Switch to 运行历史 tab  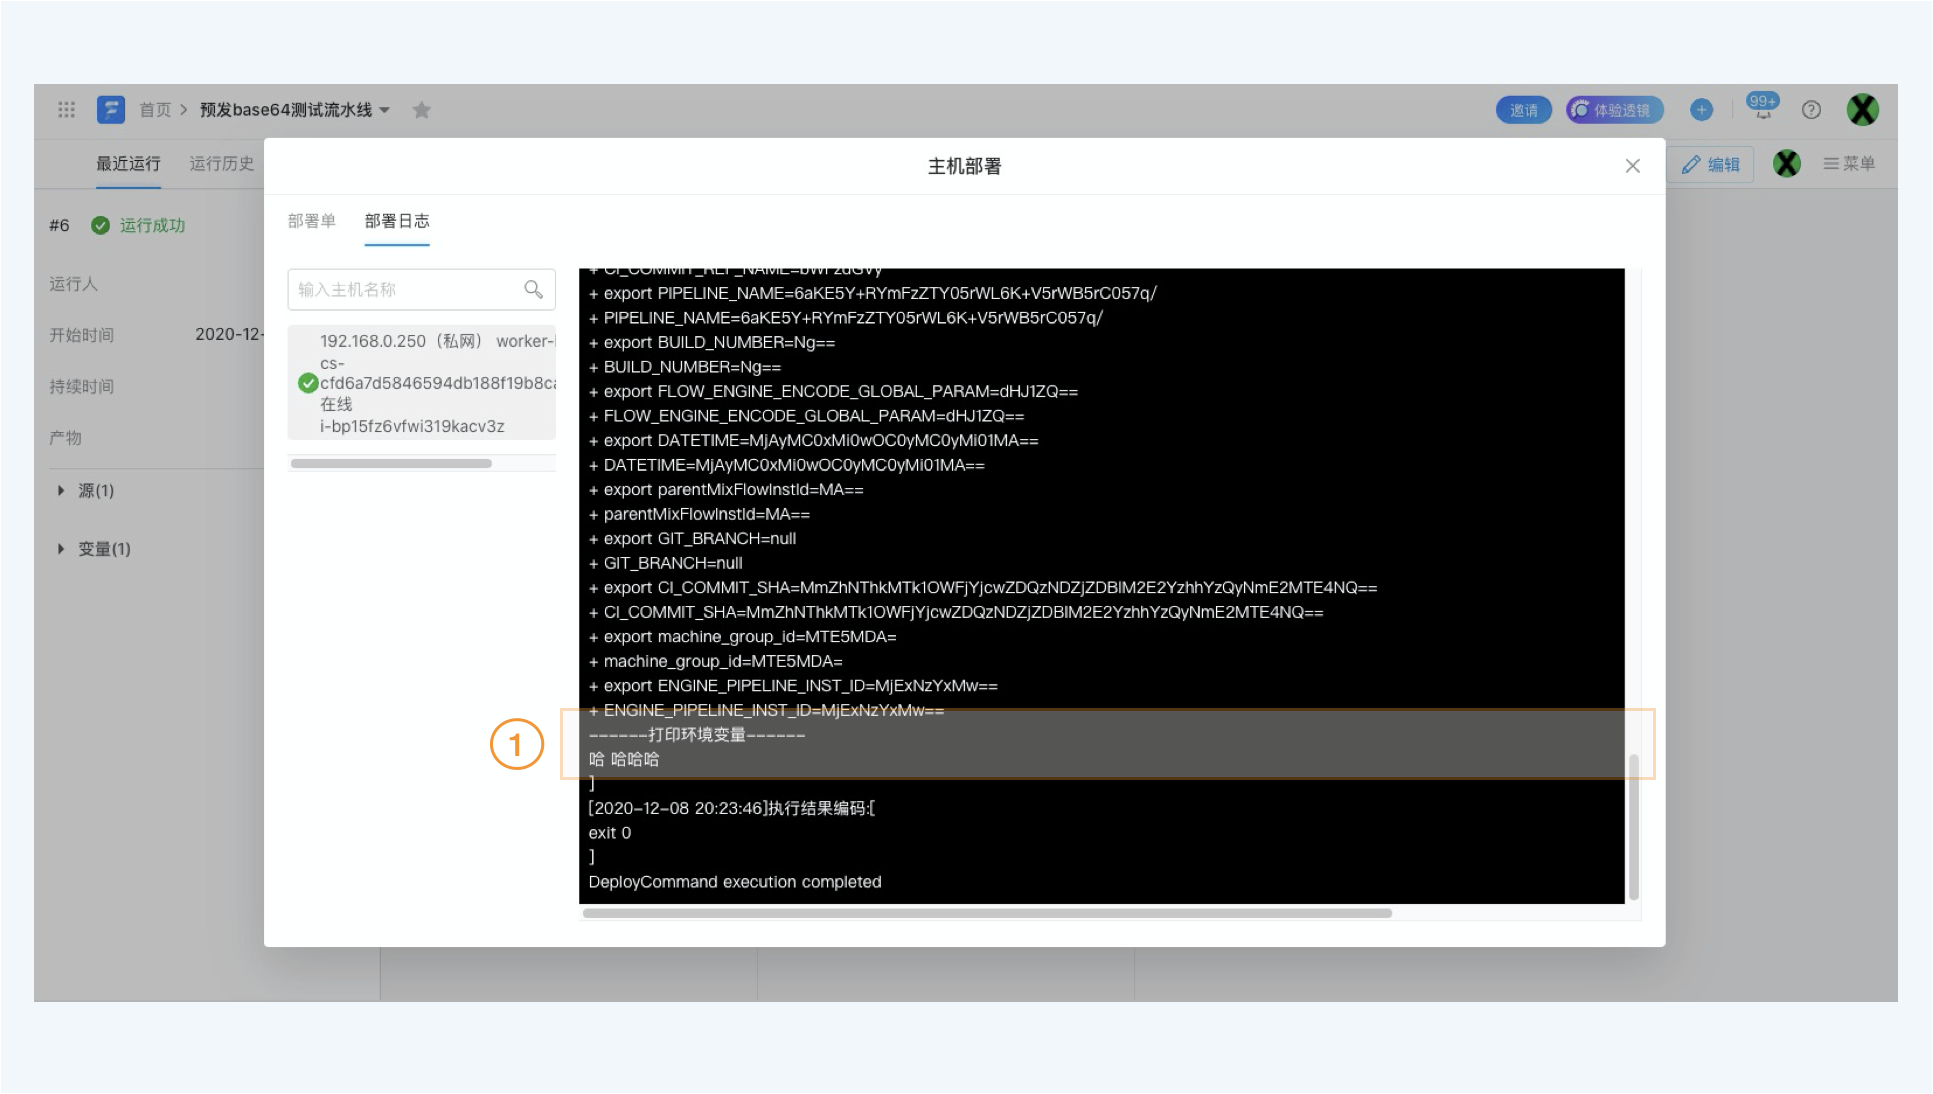[x=222, y=164]
